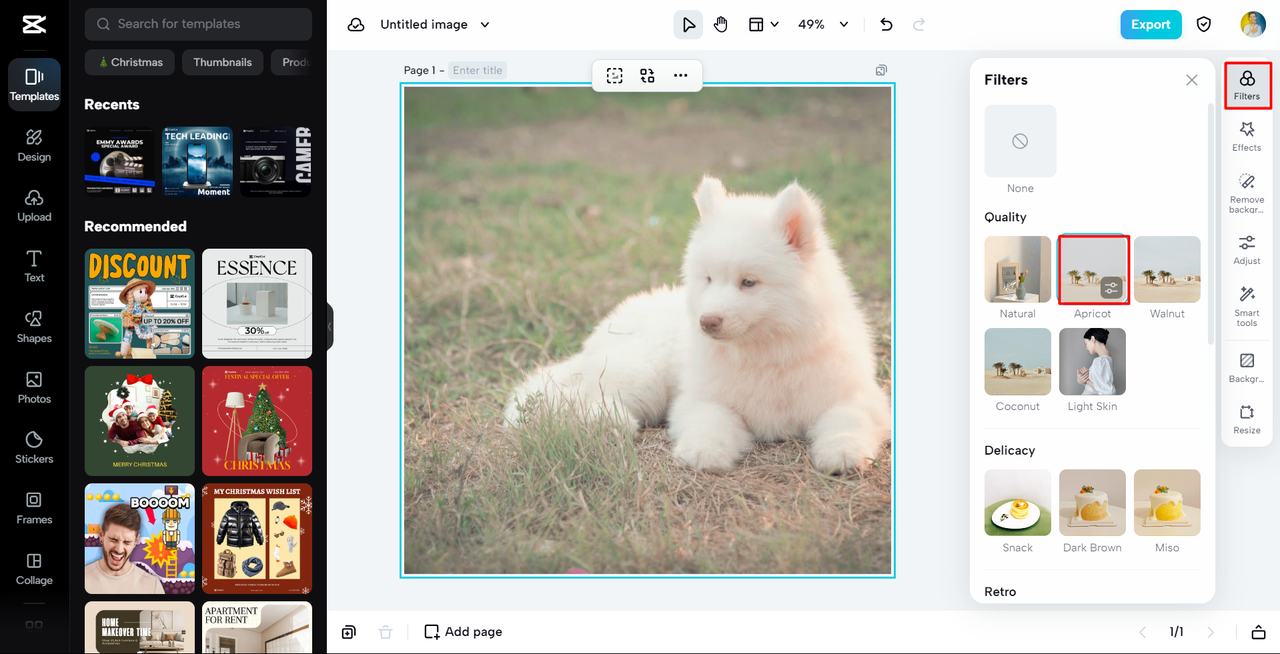
Task: Filter templates by Christmas tag
Action: [x=130, y=62]
